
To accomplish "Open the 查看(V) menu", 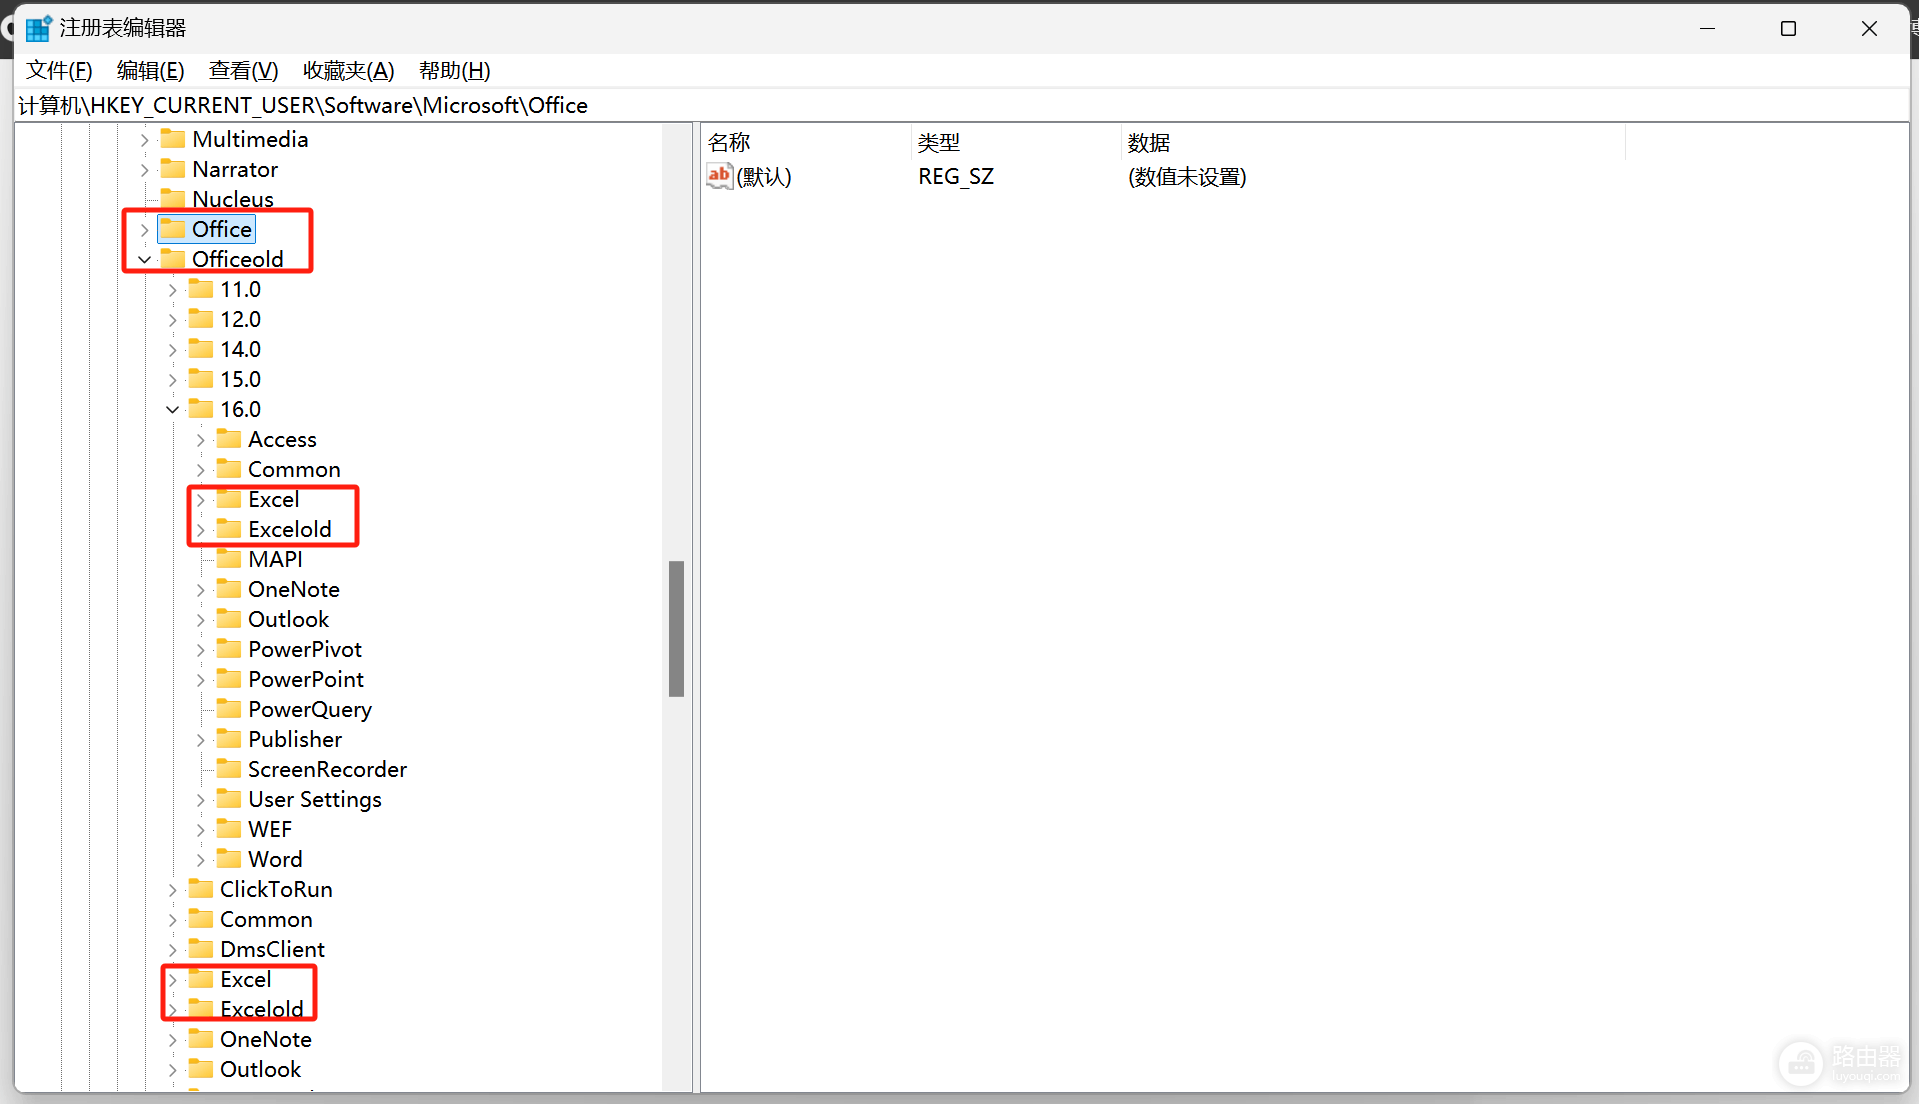I will click(243, 70).
